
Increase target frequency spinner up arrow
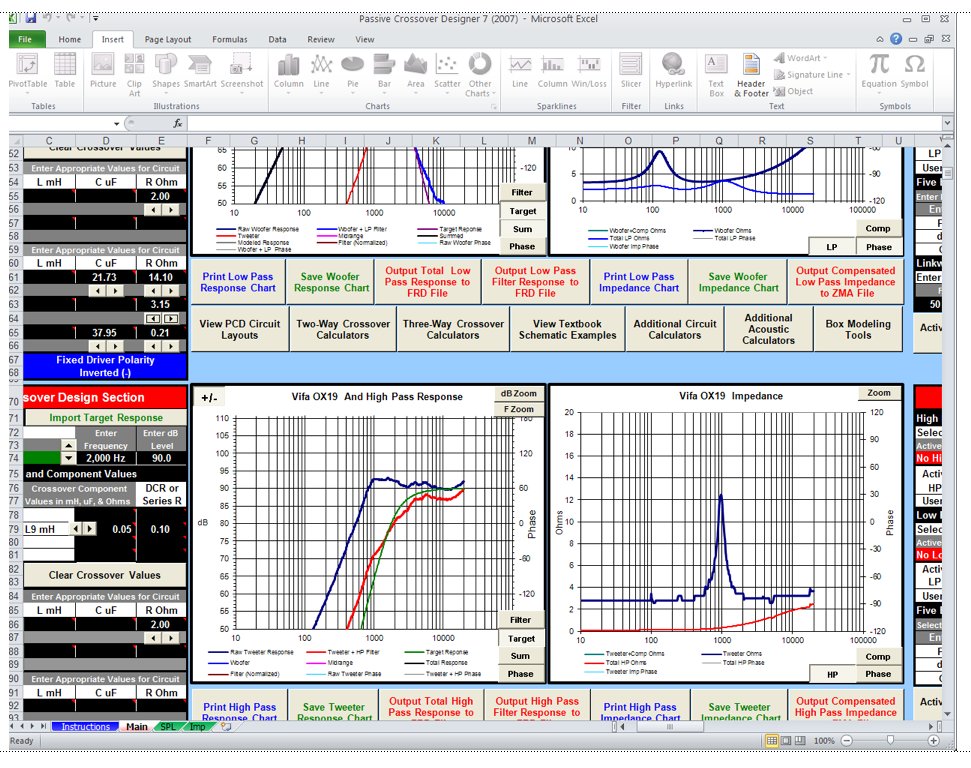(69, 445)
